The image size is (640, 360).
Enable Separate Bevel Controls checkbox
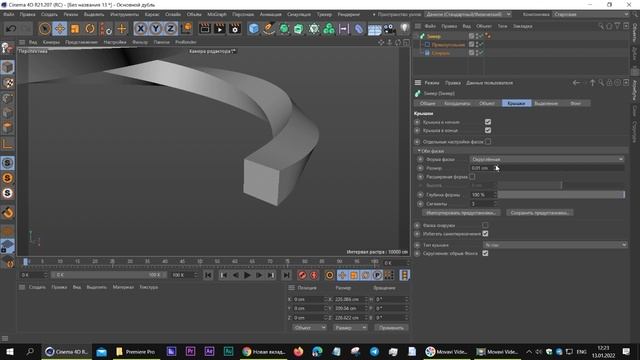point(488,142)
